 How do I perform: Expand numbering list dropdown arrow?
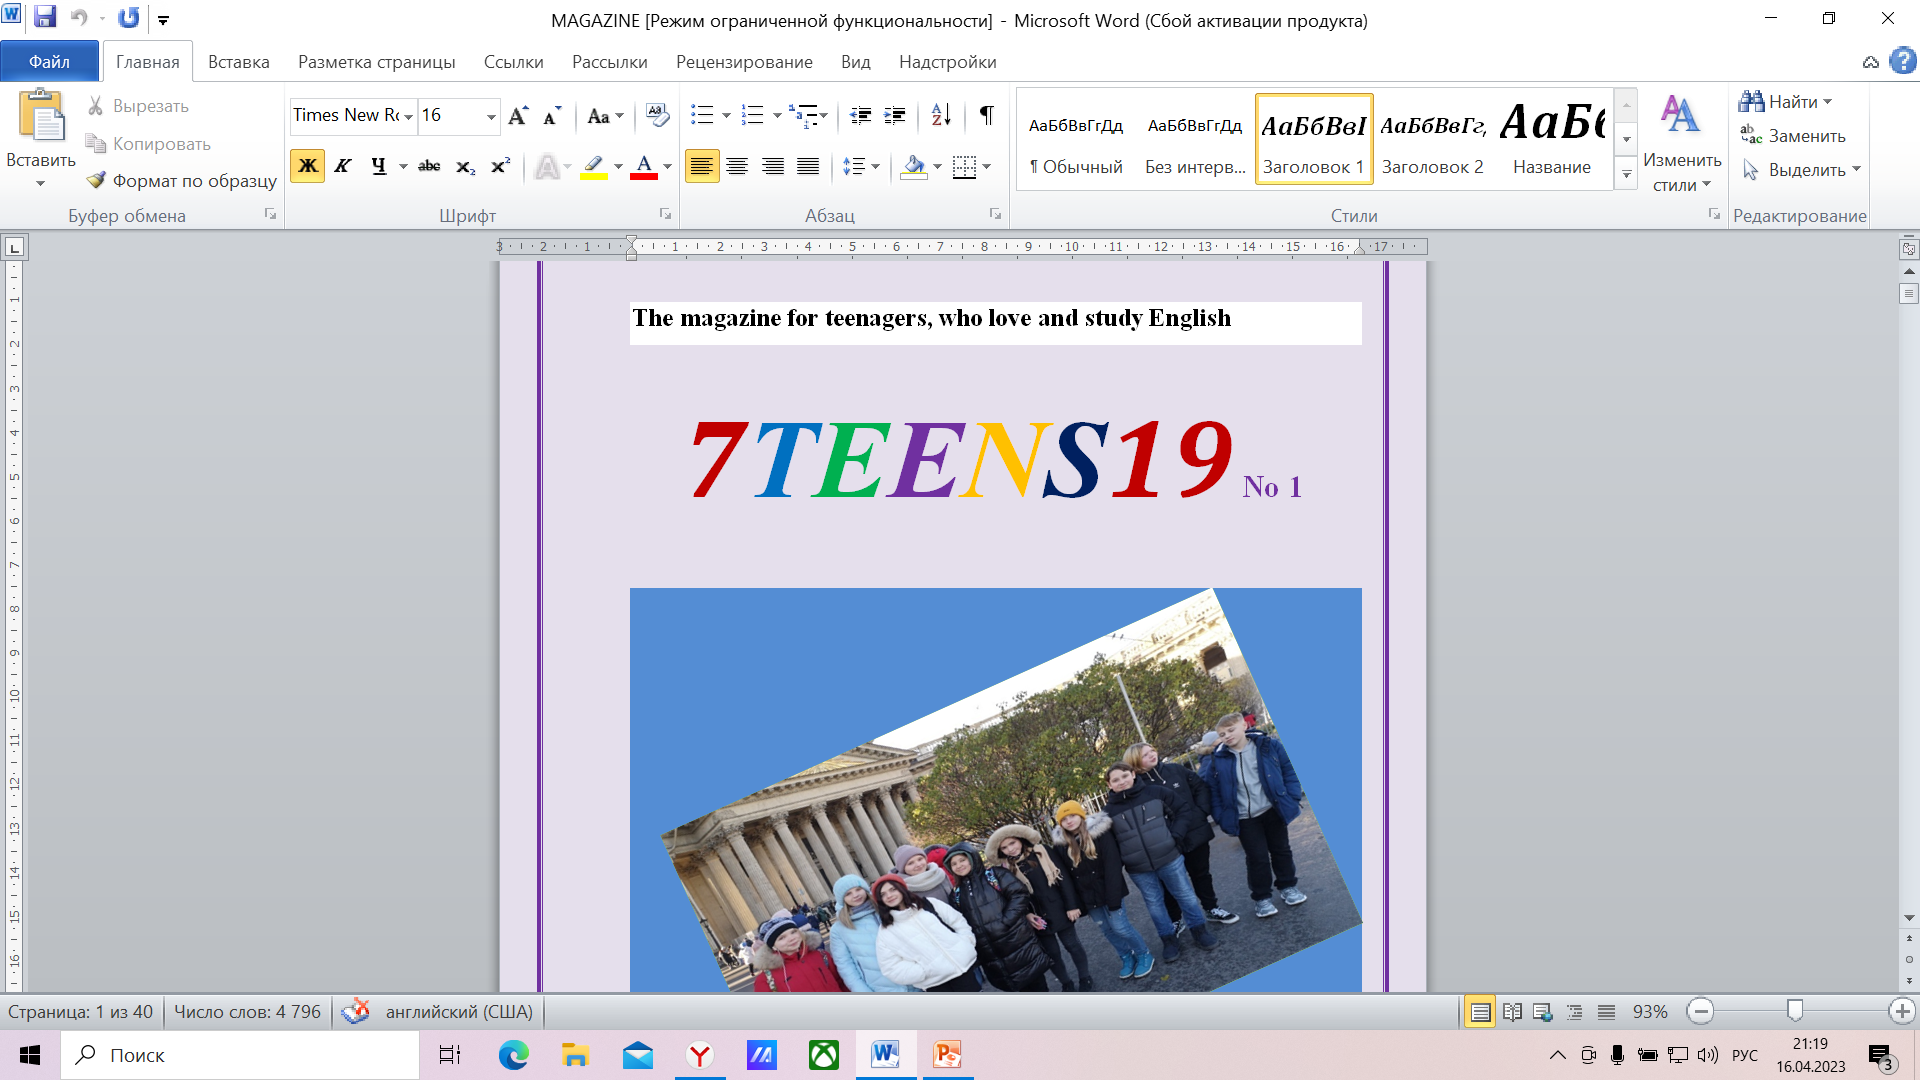pyautogui.click(x=777, y=116)
